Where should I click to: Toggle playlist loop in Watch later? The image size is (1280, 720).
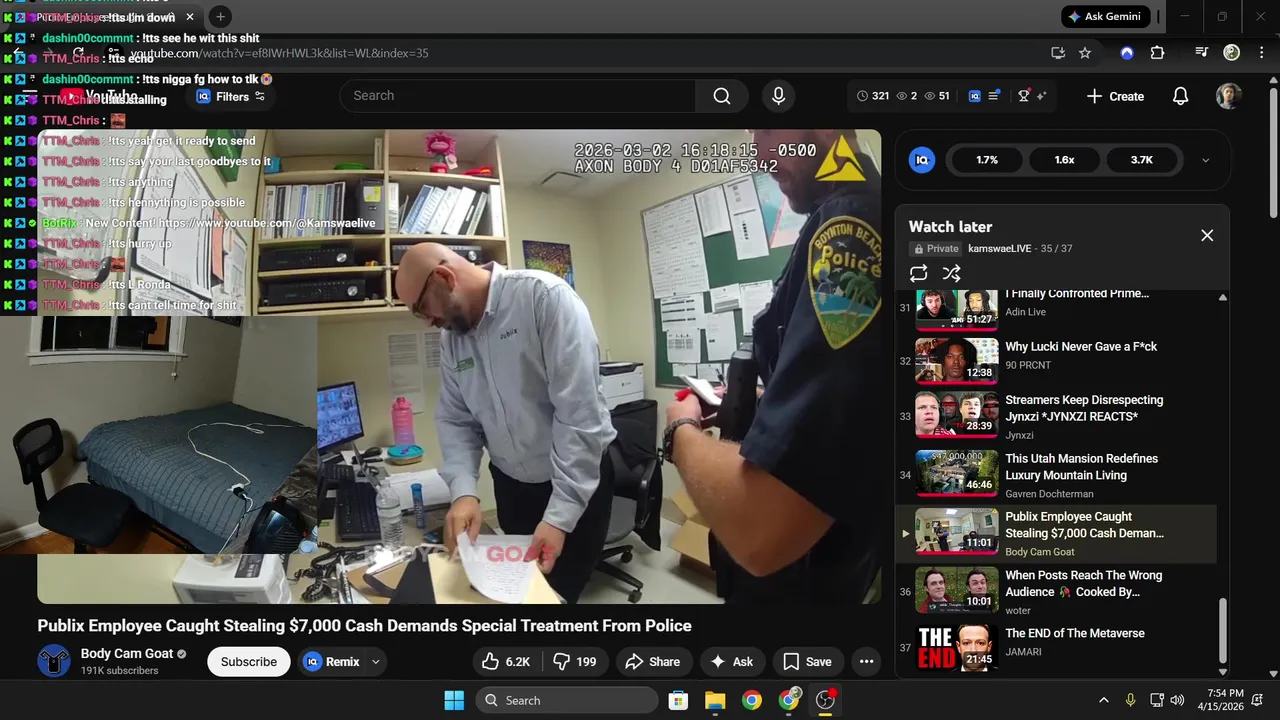919,273
